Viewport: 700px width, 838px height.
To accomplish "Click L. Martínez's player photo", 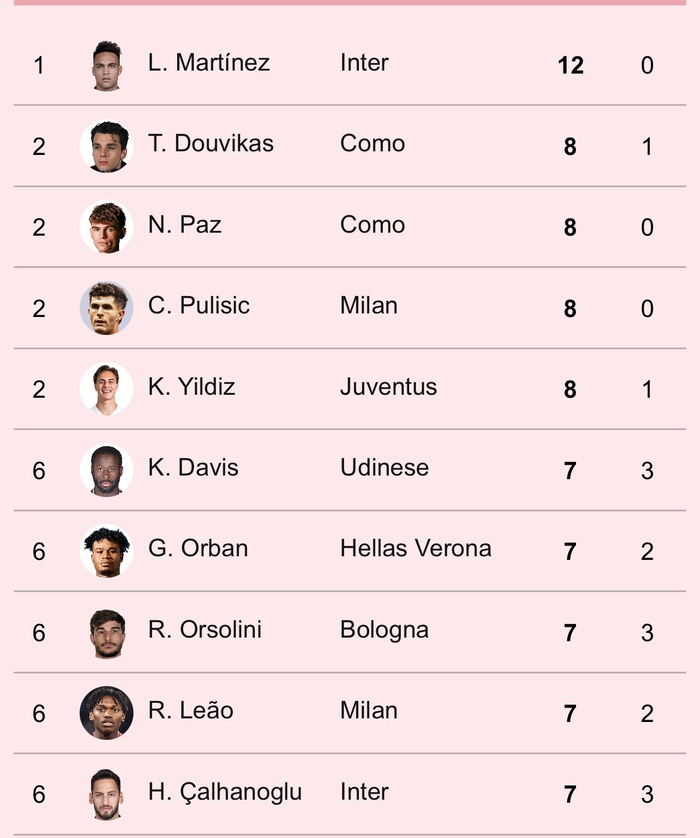I will pos(106,65).
